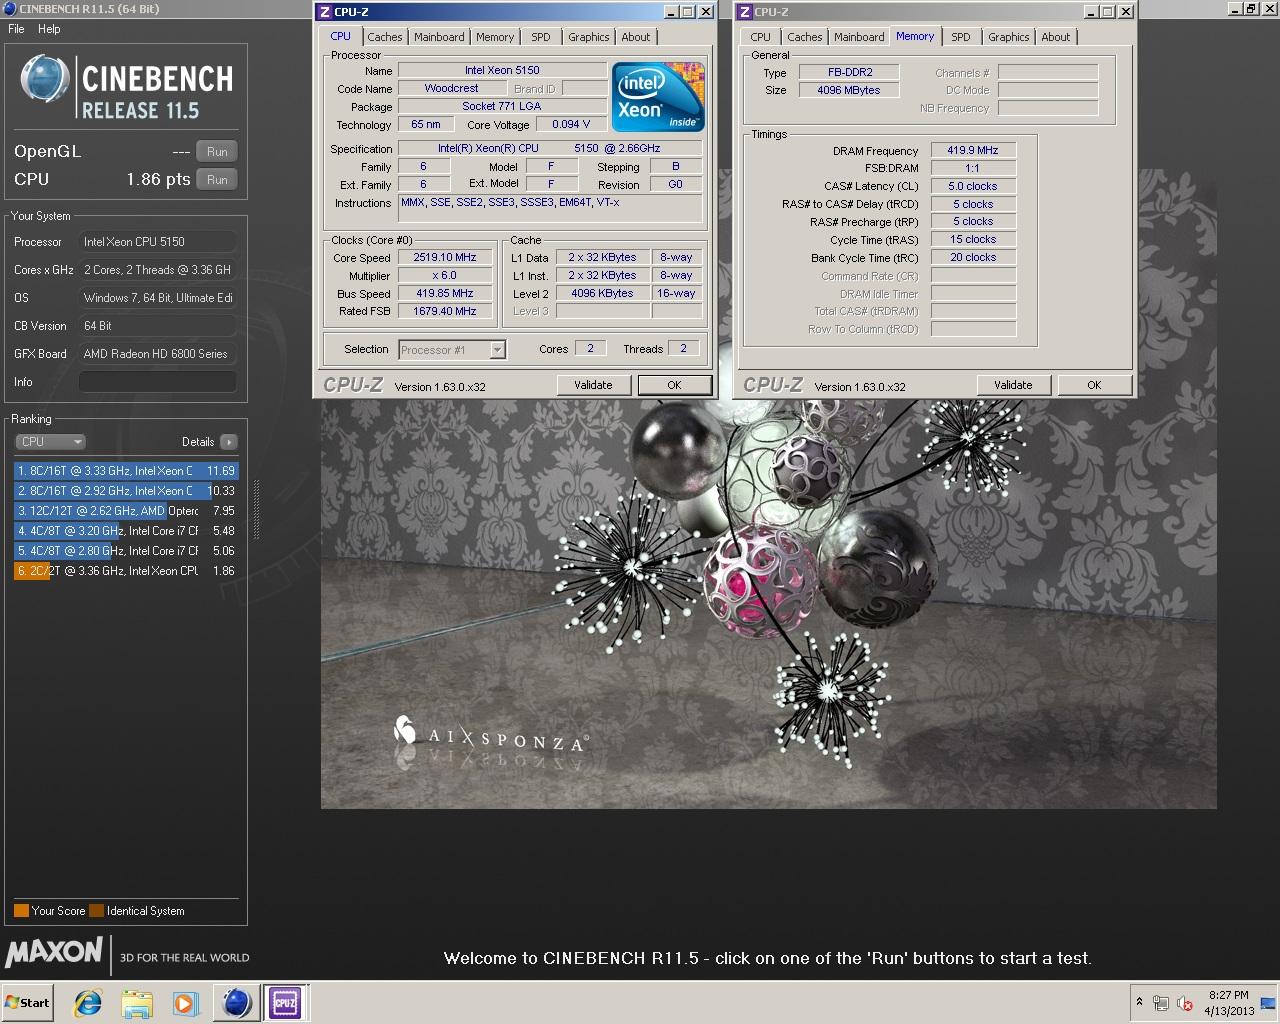Run the CPU benchmark

coord(217,180)
